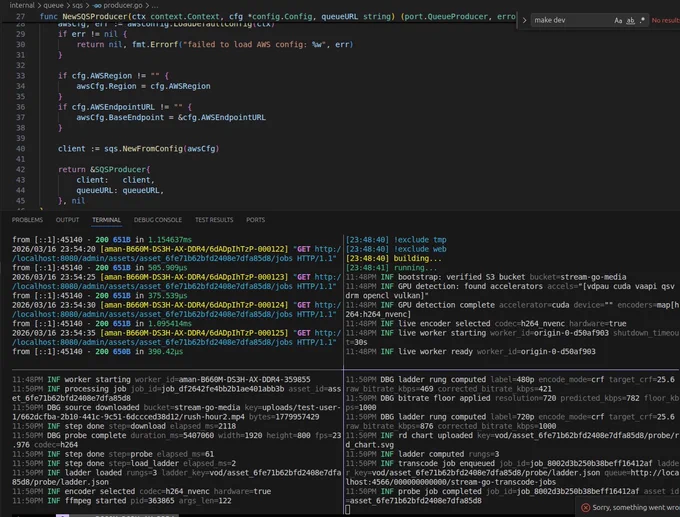The height and width of the screenshot is (517, 680).
Task: Click 'bootstrap: verified S3 bucket' log line
Action: 486,277
